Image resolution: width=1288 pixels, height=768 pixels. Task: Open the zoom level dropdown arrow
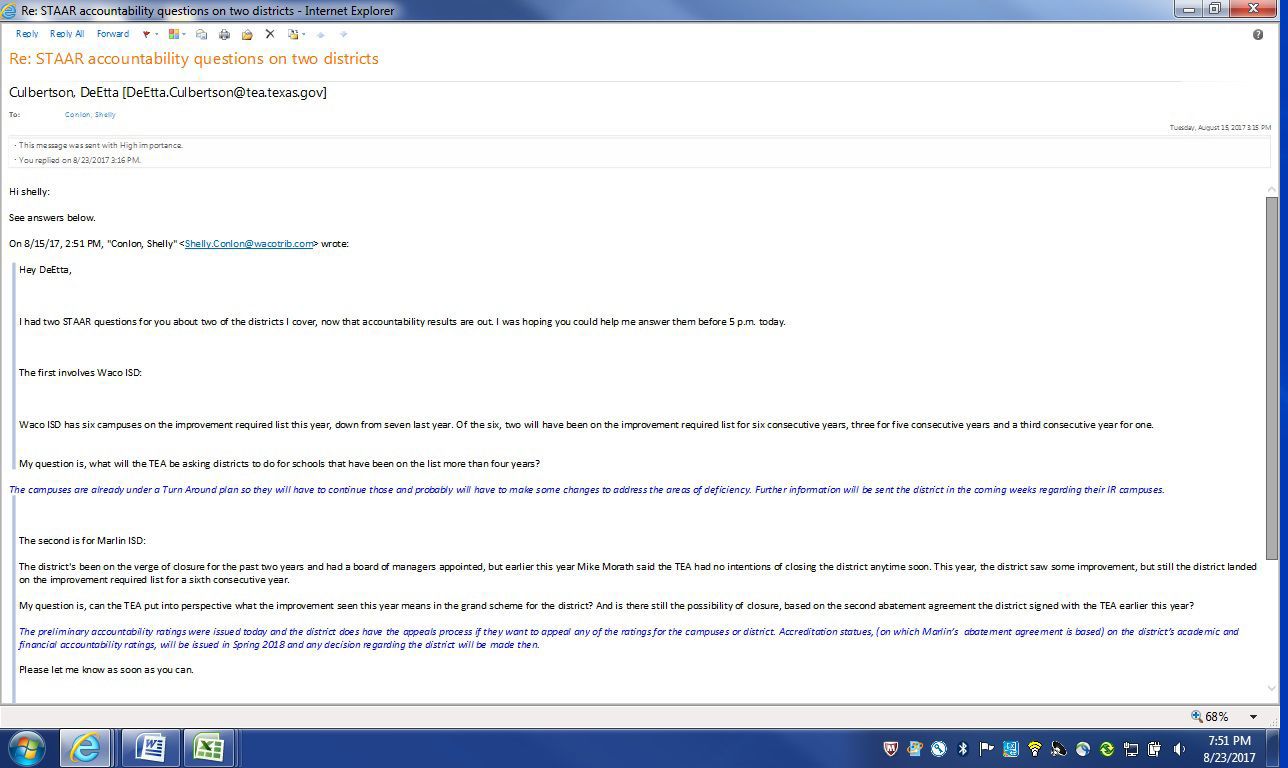pyautogui.click(x=1253, y=717)
